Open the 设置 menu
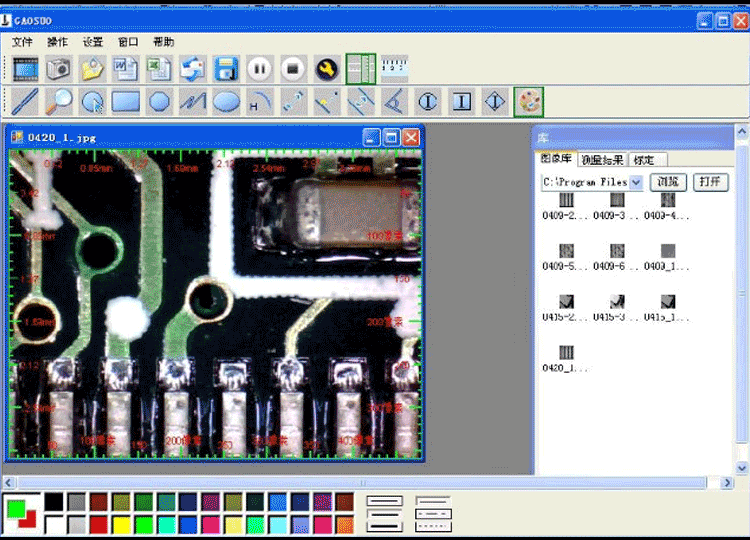 point(93,42)
